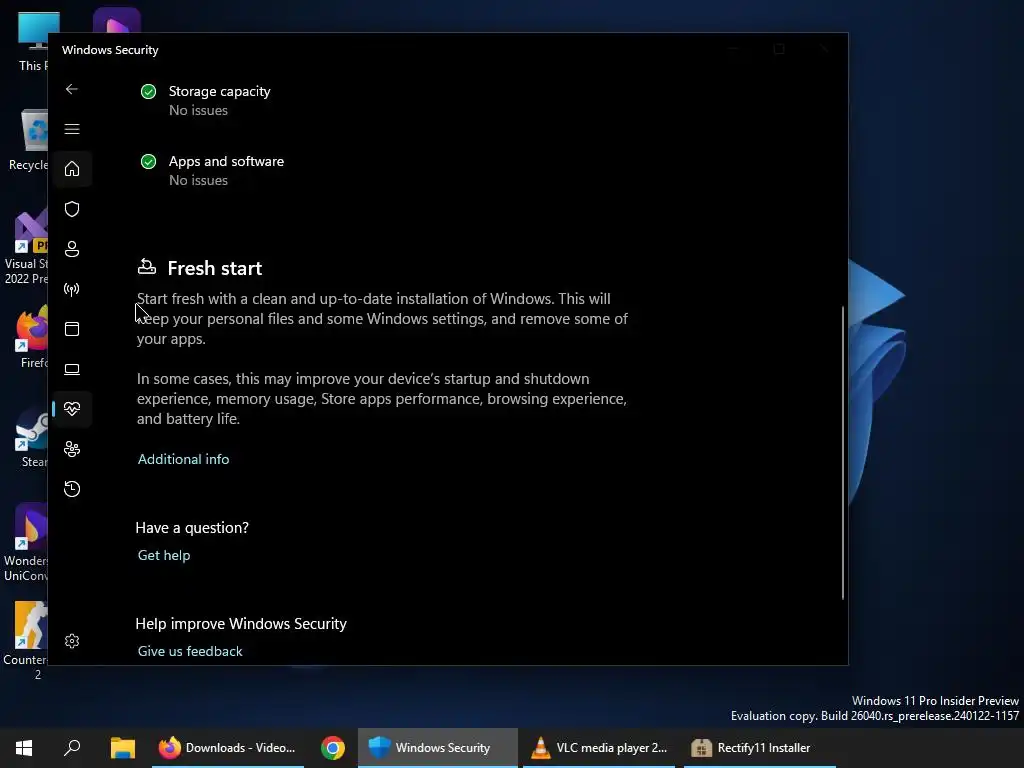Open the Windows Start menu
1024x768 pixels.
(x=24, y=748)
